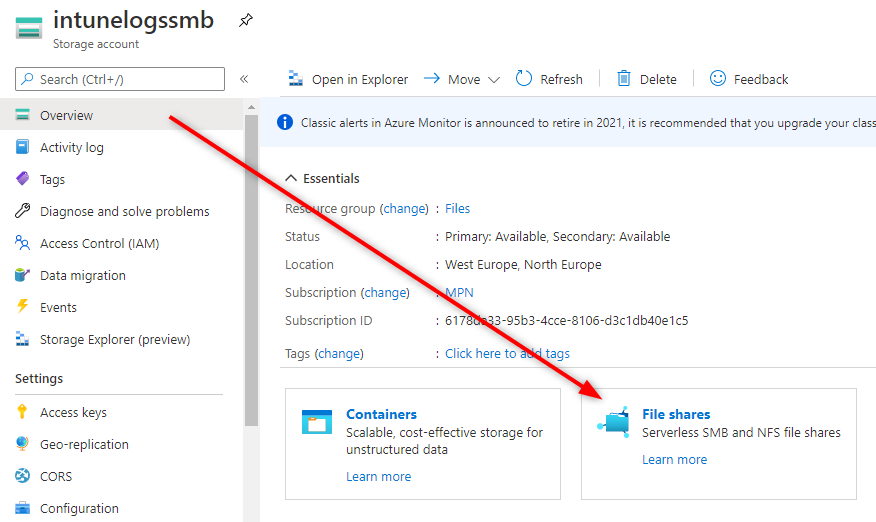Click the Overview menu icon

point(22,115)
